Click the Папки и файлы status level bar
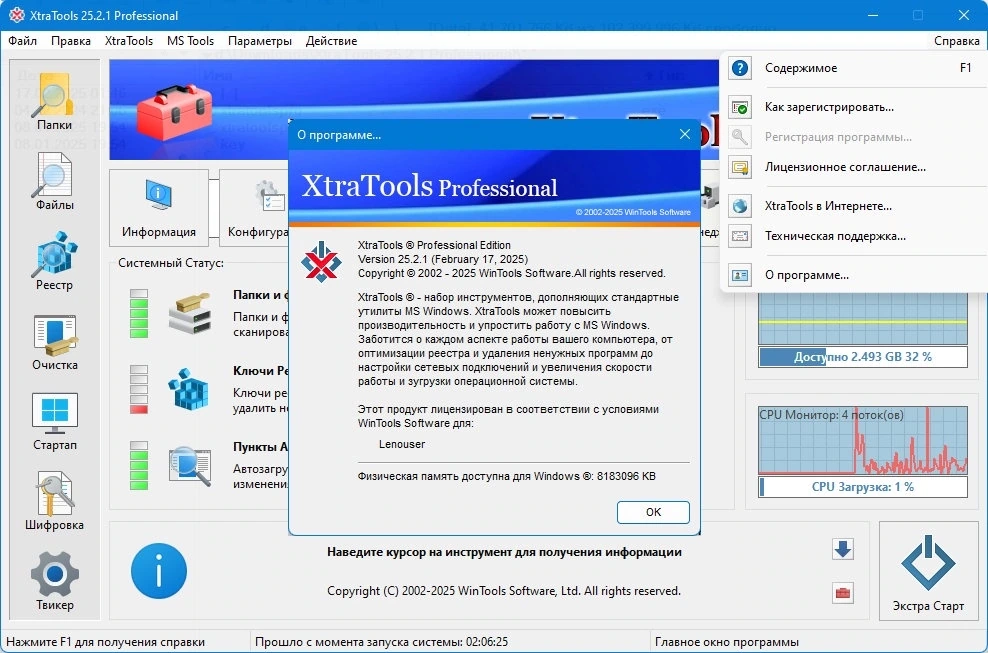This screenshot has width=988, height=653. [139, 313]
